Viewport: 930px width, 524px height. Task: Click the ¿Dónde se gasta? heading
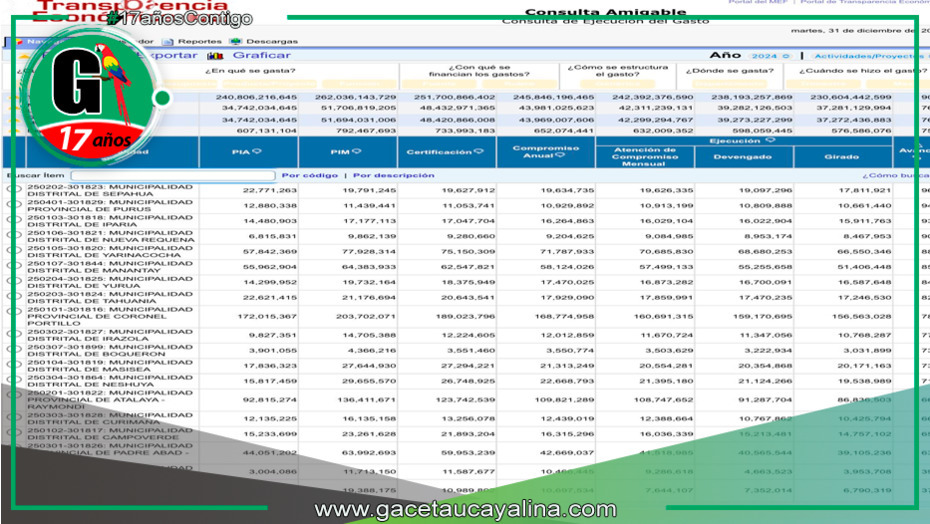tap(730, 71)
